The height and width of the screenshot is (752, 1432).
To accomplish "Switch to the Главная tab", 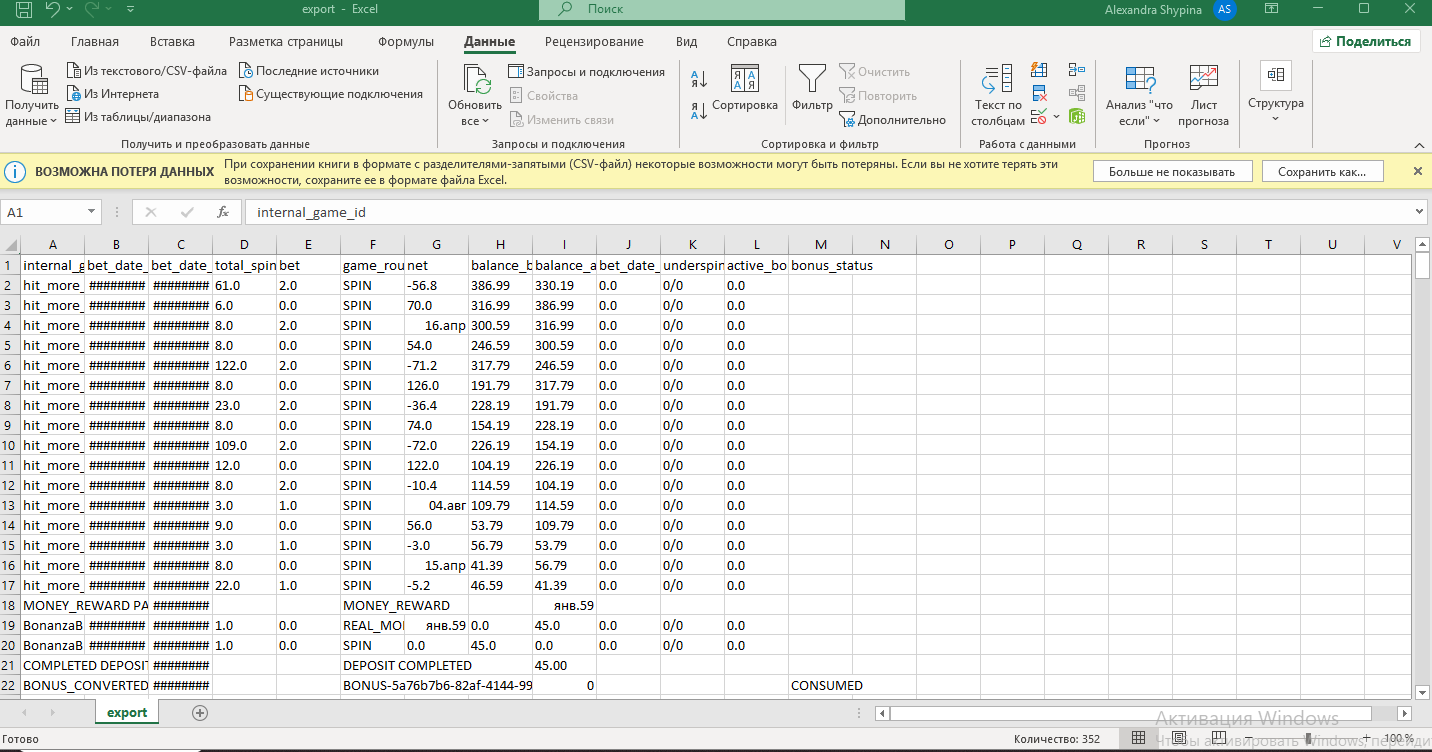I will click(x=95, y=42).
